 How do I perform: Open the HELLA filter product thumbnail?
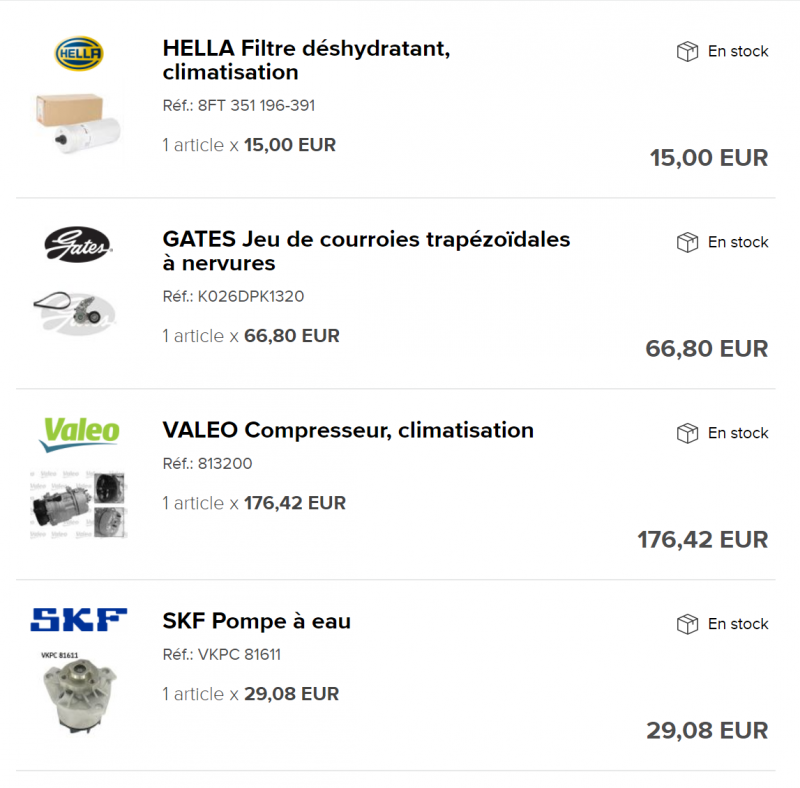pos(79,123)
